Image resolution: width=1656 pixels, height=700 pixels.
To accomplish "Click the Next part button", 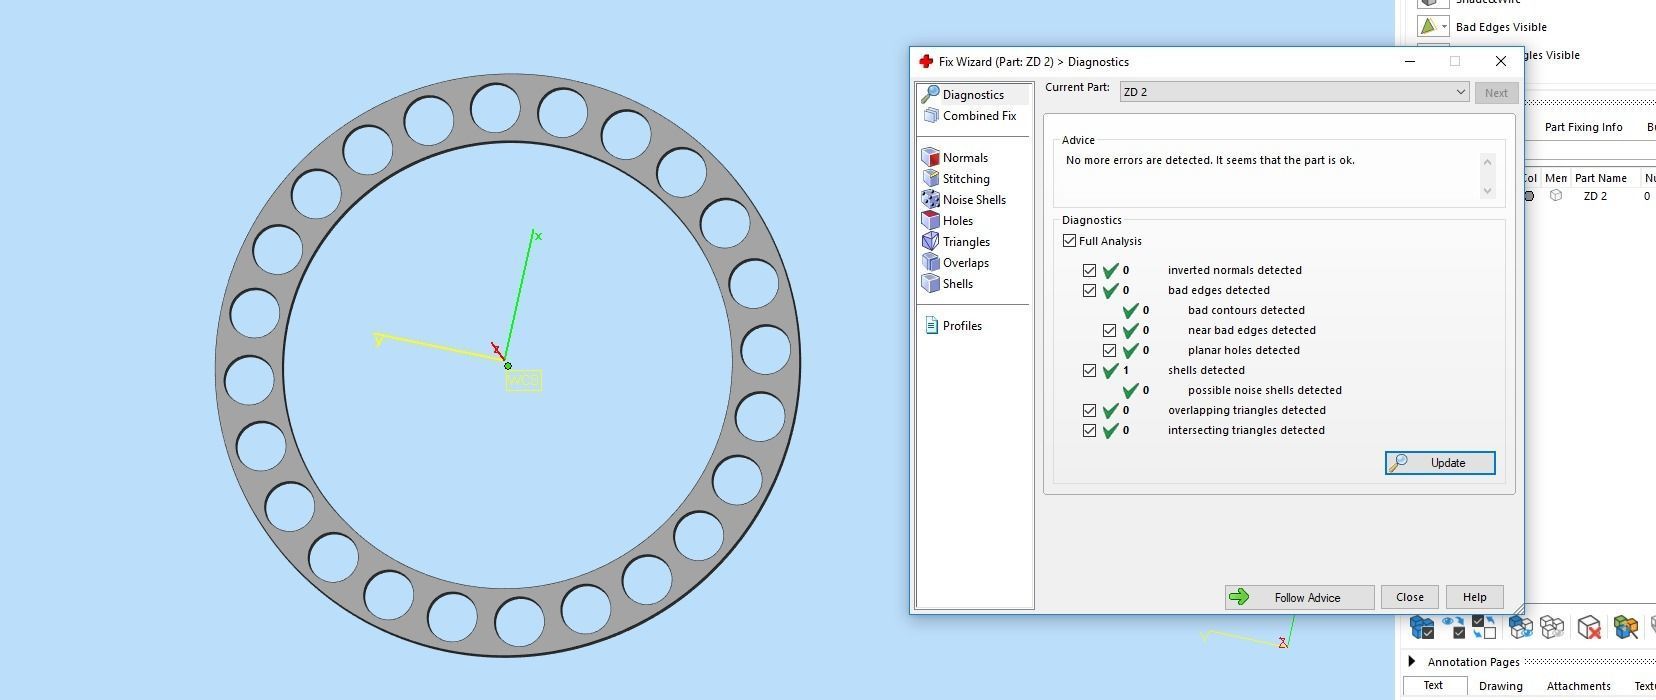I will [1496, 93].
